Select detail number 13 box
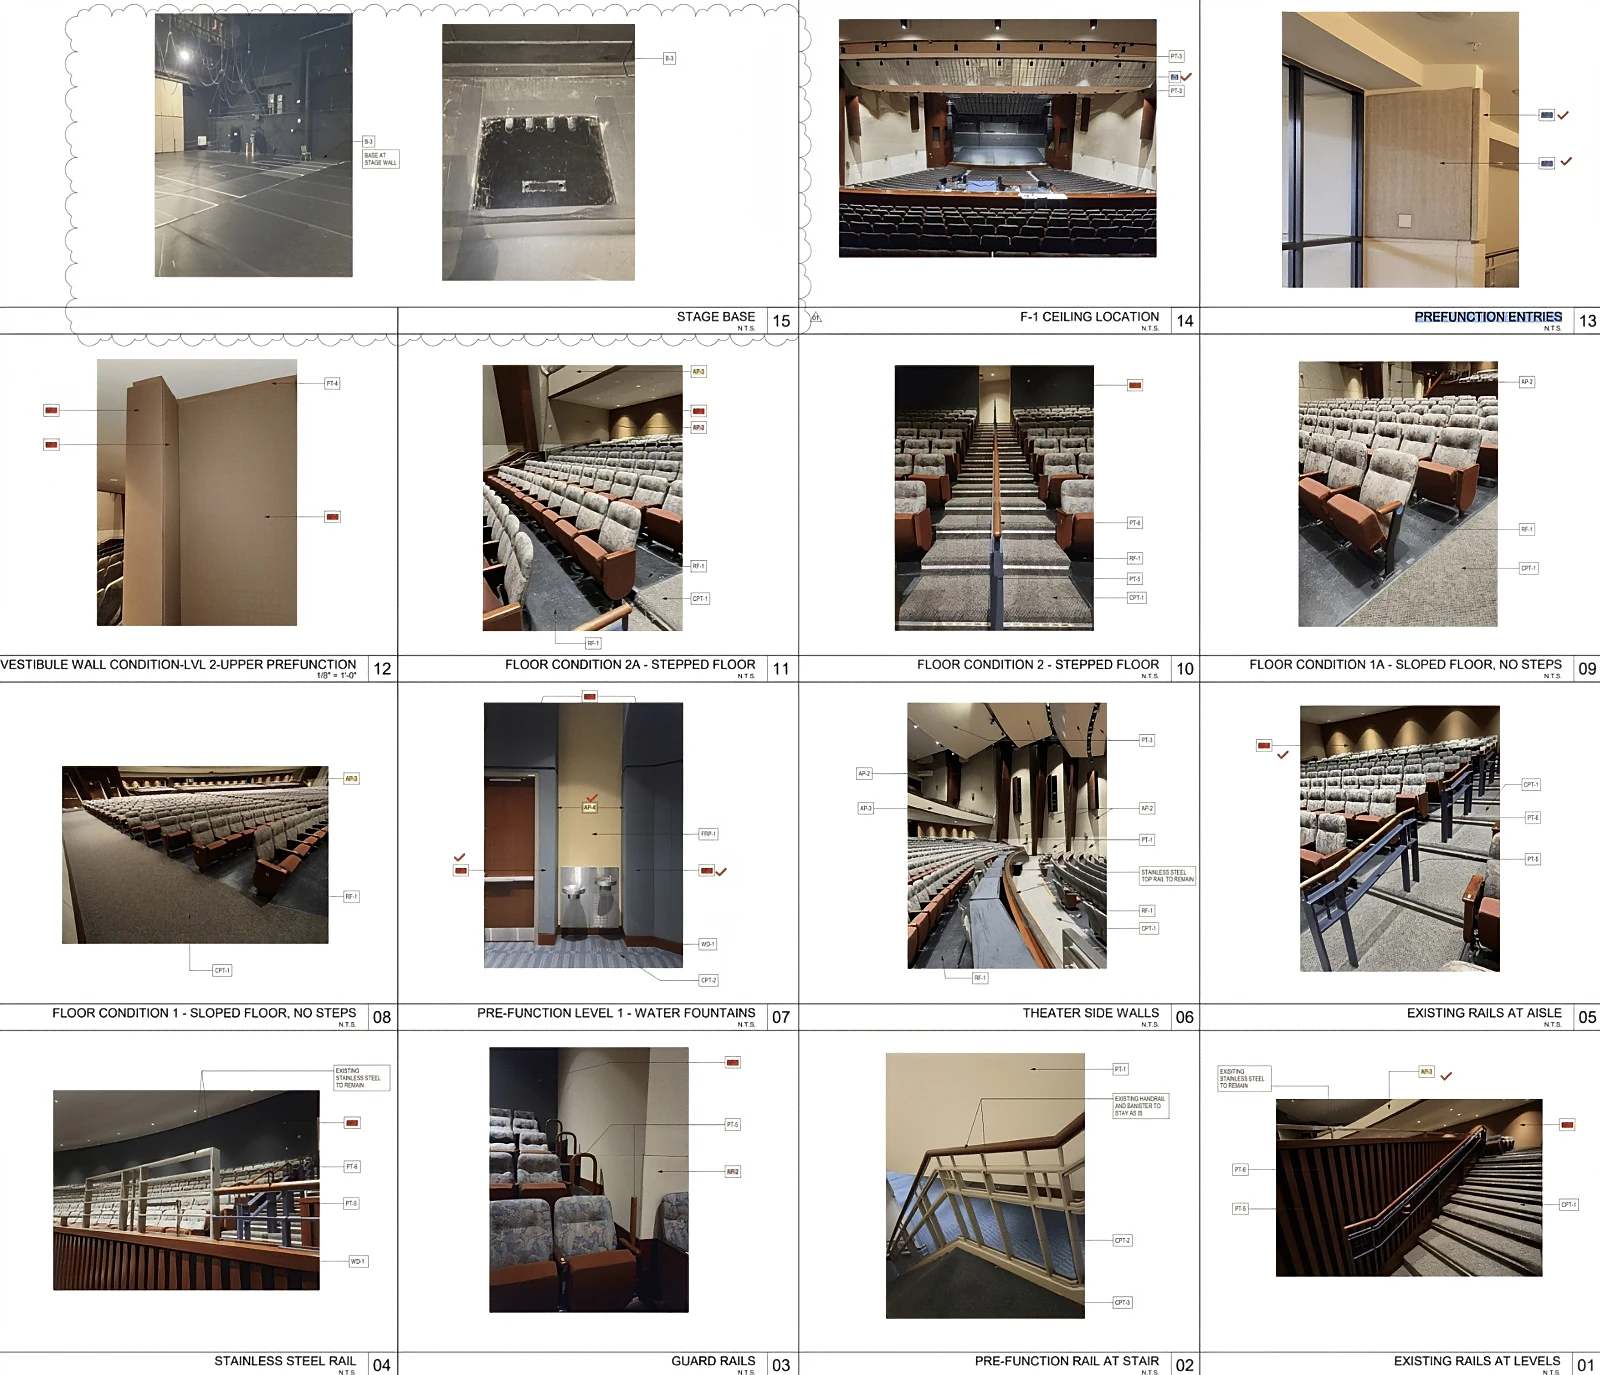This screenshot has width=1600, height=1375. pos(1587,321)
